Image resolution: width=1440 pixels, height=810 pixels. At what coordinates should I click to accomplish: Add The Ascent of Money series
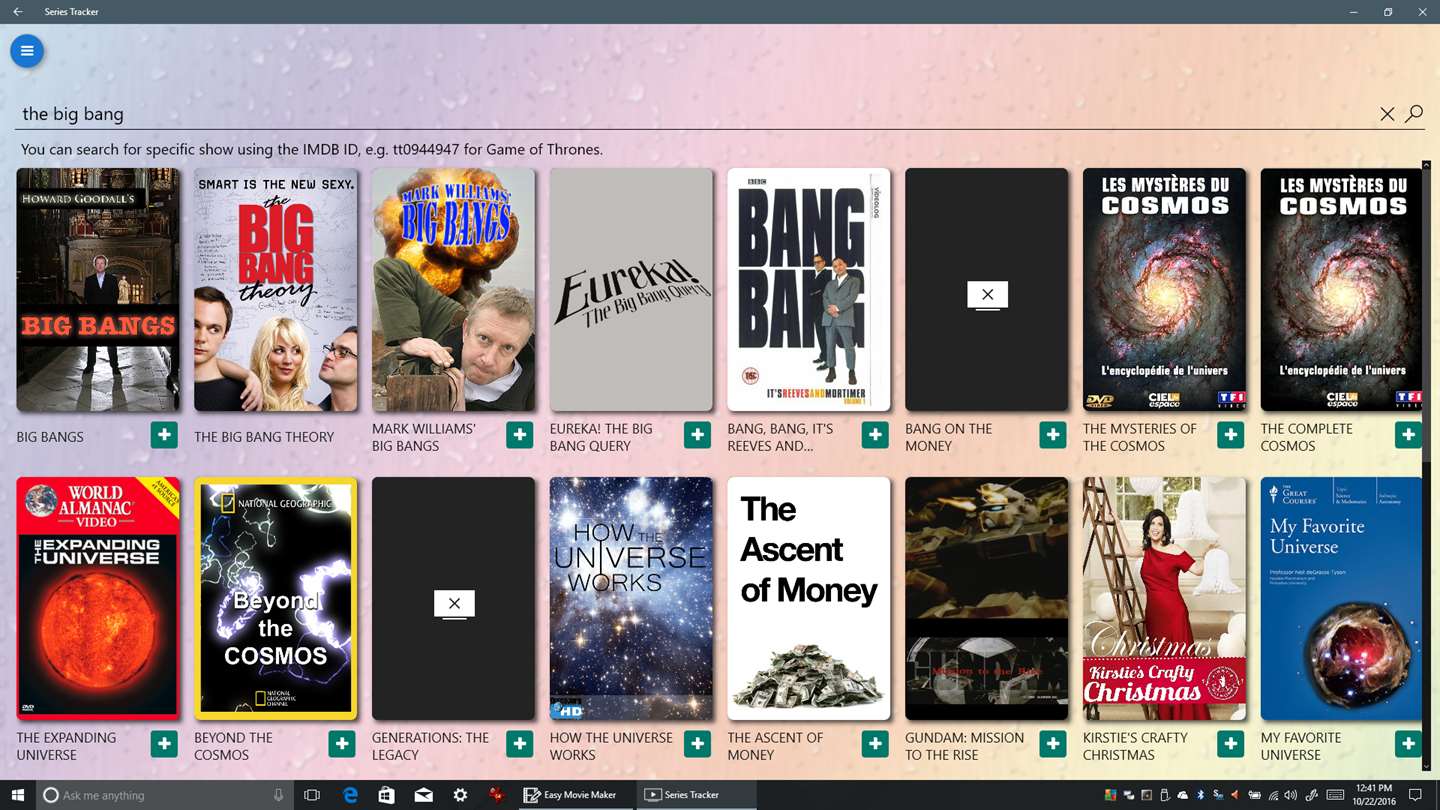pyautogui.click(x=875, y=744)
